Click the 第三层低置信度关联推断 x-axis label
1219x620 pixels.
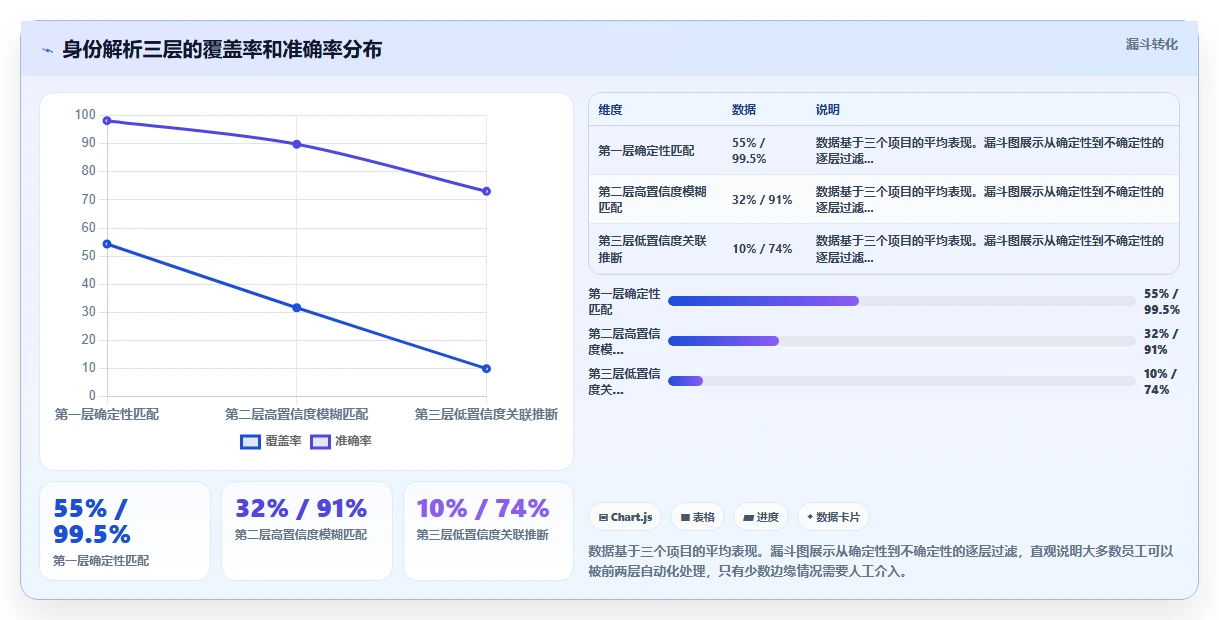click(x=486, y=414)
